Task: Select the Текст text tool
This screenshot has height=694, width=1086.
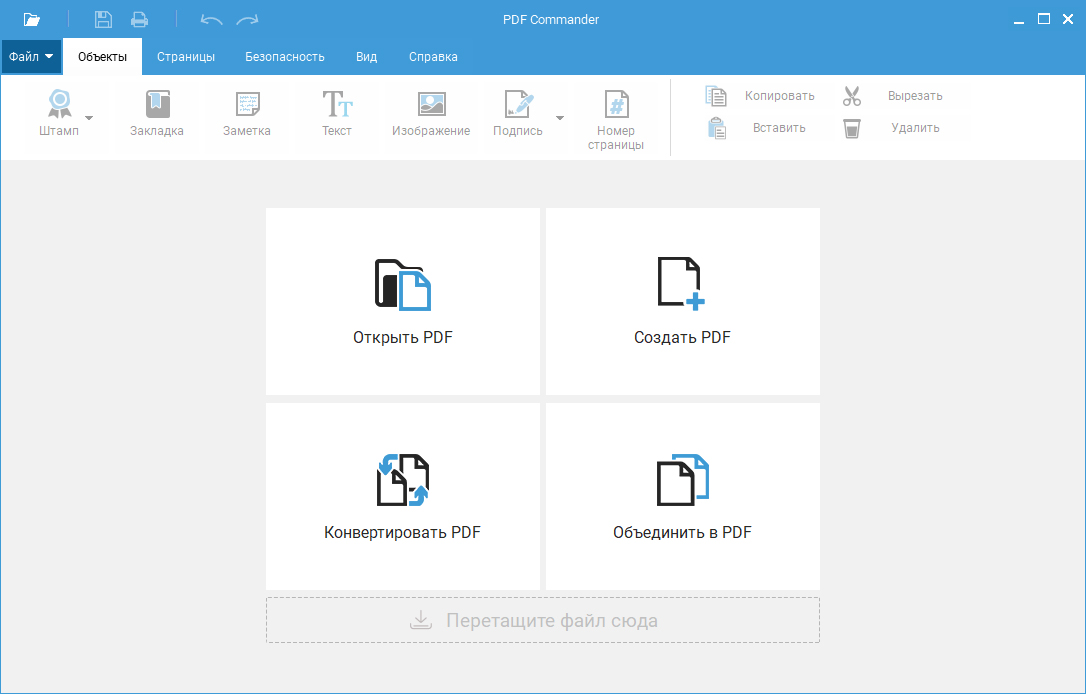Action: coord(337,113)
